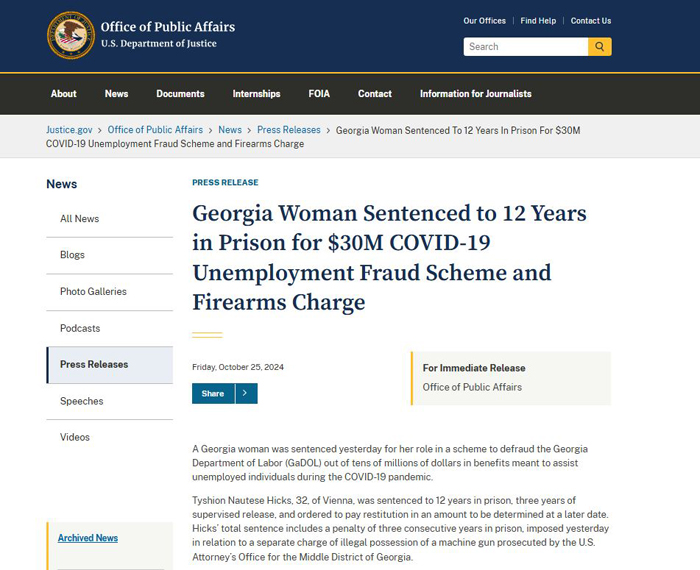Click the Share button
This screenshot has height=570, width=700.
(213, 393)
